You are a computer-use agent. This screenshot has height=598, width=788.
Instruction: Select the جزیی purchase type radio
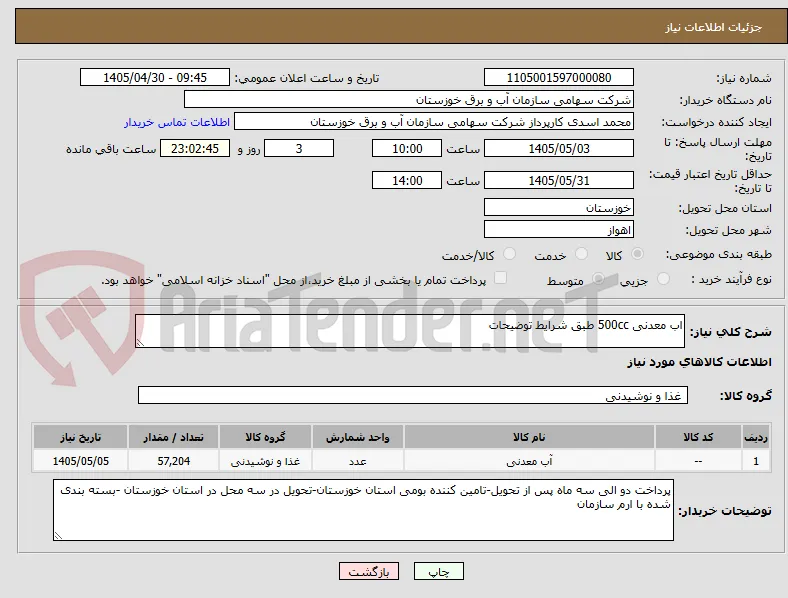(x=663, y=278)
